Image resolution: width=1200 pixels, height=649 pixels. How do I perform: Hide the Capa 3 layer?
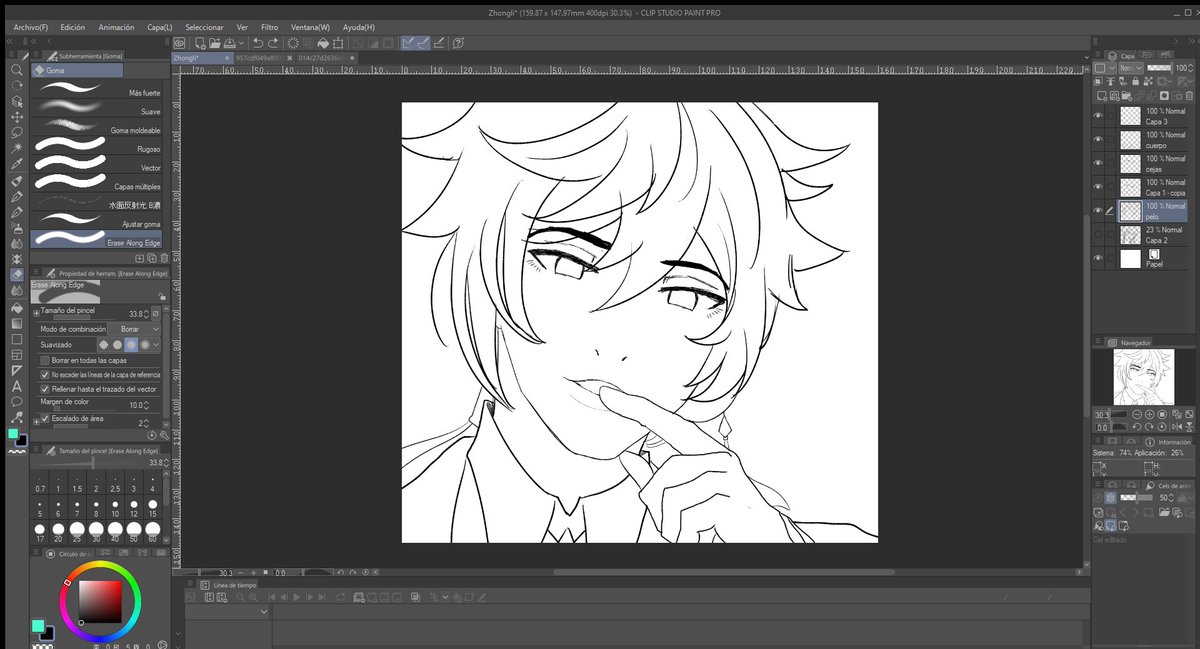click(1098, 115)
